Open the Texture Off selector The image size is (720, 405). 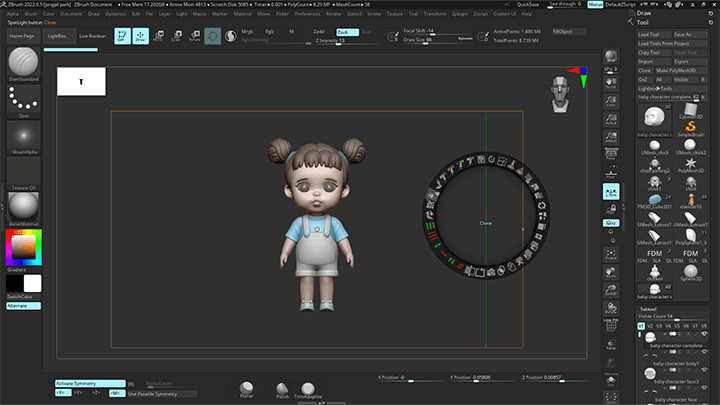(x=23, y=174)
